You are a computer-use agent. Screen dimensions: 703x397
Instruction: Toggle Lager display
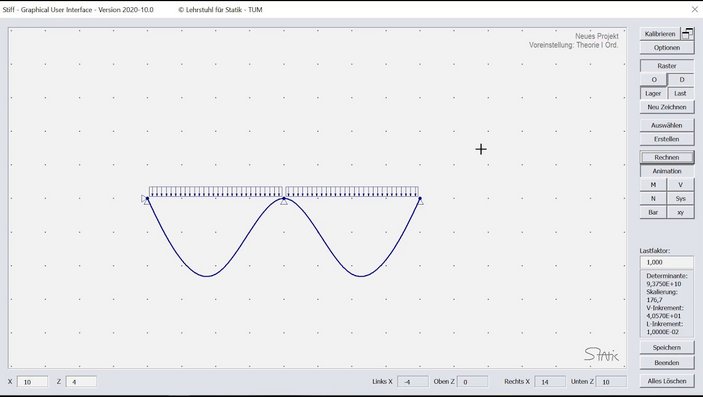coord(653,93)
